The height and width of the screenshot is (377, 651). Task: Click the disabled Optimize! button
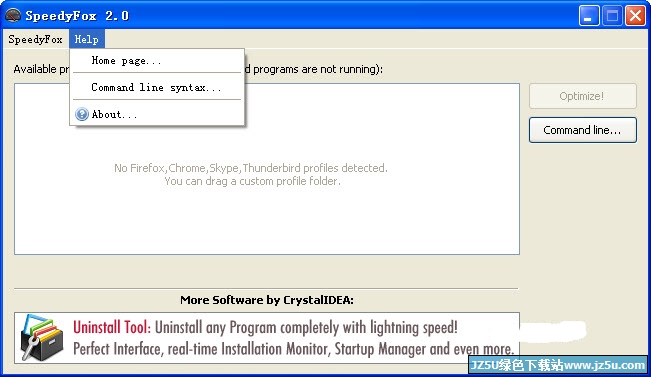pyautogui.click(x=582, y=96)
